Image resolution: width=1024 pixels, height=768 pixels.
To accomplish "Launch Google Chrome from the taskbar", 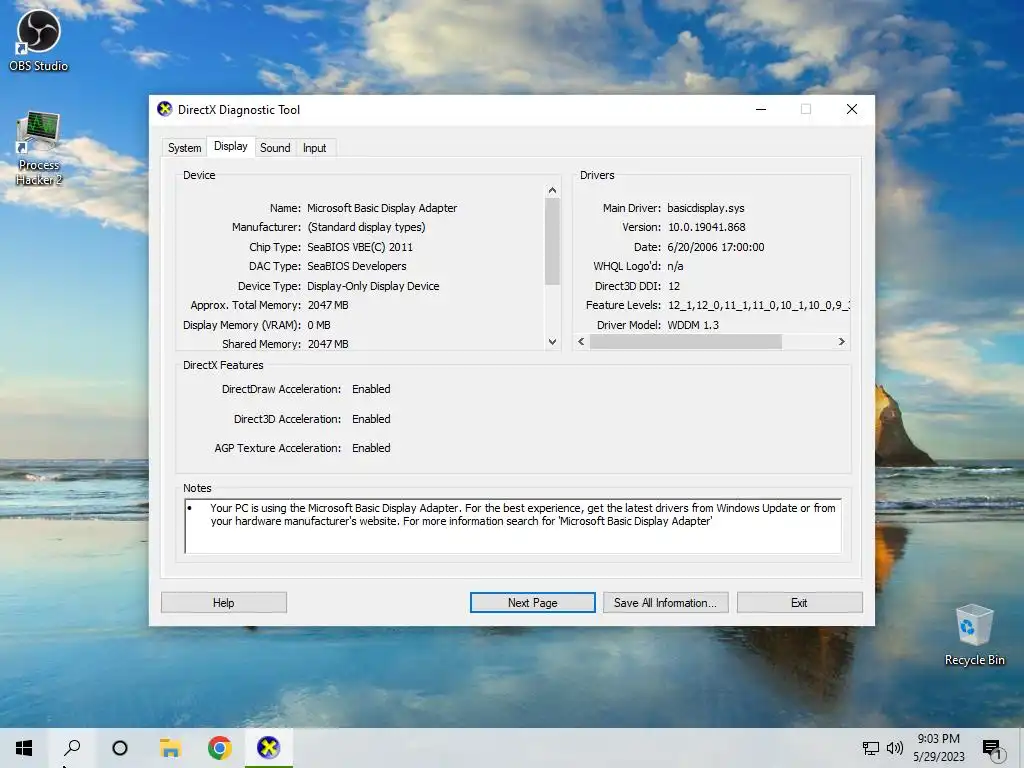I will click(x=219, y=748).
